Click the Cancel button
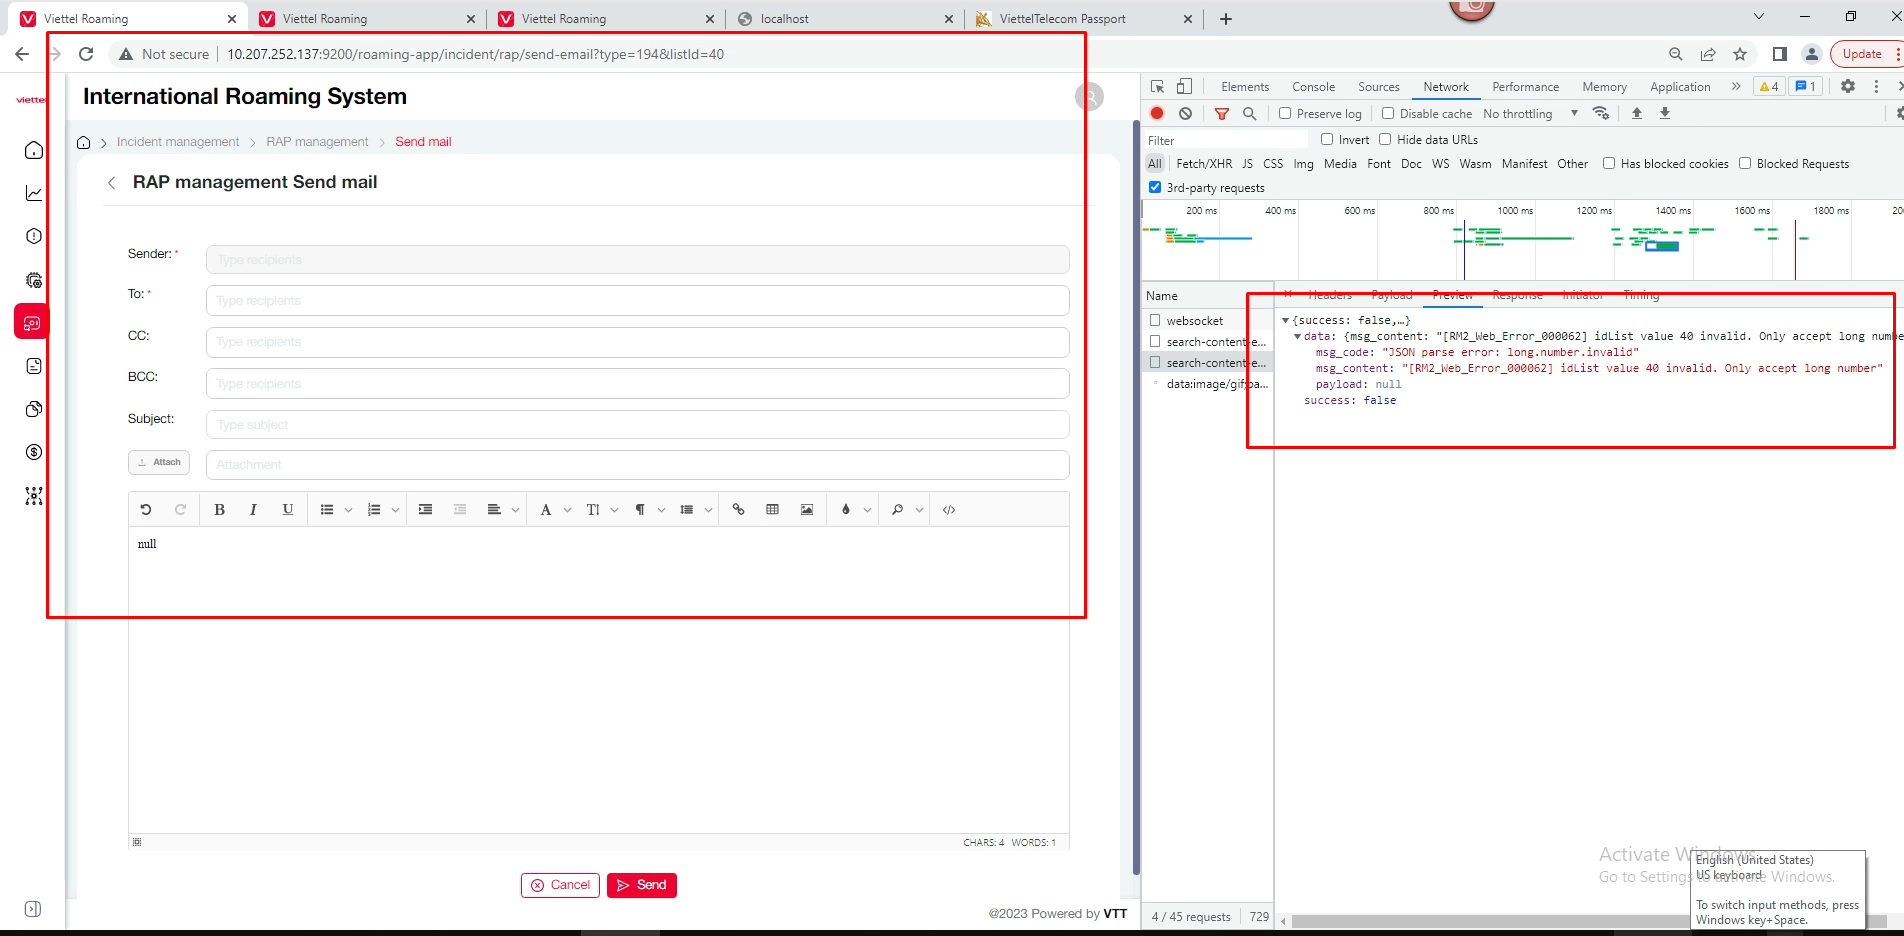This screenshot has height=936, width=1904. click(x=560, y=885)
